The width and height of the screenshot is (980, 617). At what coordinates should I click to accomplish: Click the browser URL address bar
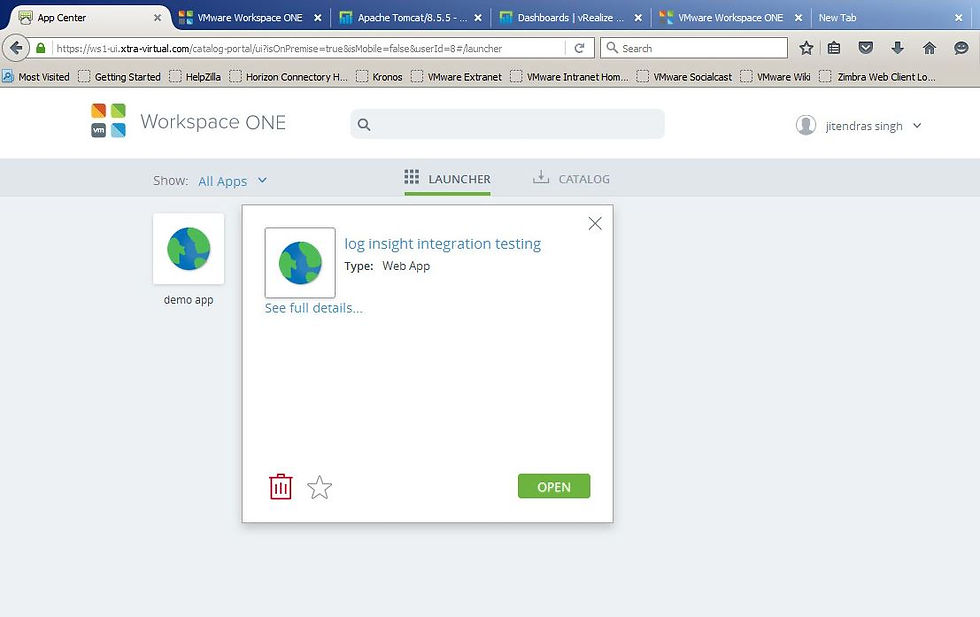pyautogui.click(x=309, y=48)
